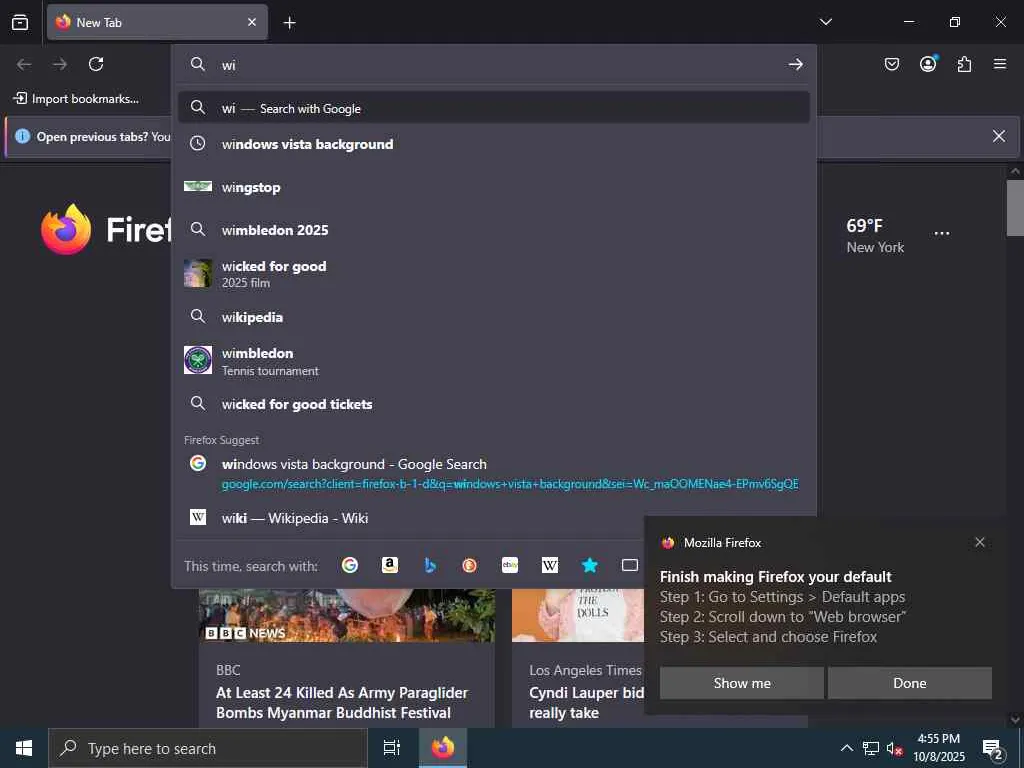Open a new tab with plus button

point(289,23)
